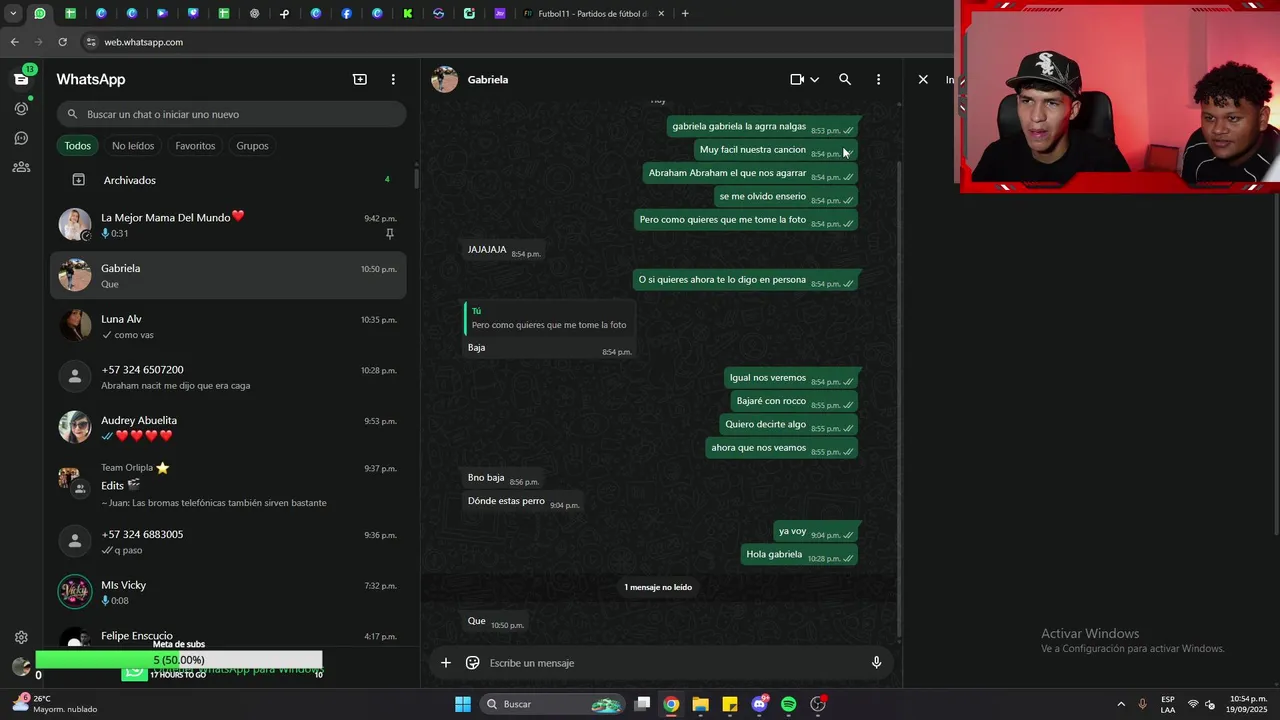Select the 'Grupos' chat filter

click(x=252, y=146)
